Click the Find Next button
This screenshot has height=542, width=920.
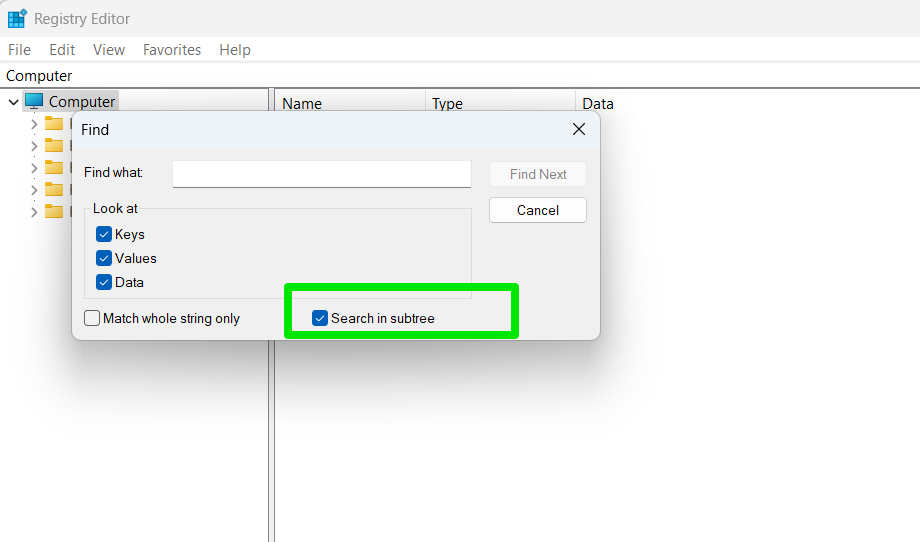[x=538, y=174]
